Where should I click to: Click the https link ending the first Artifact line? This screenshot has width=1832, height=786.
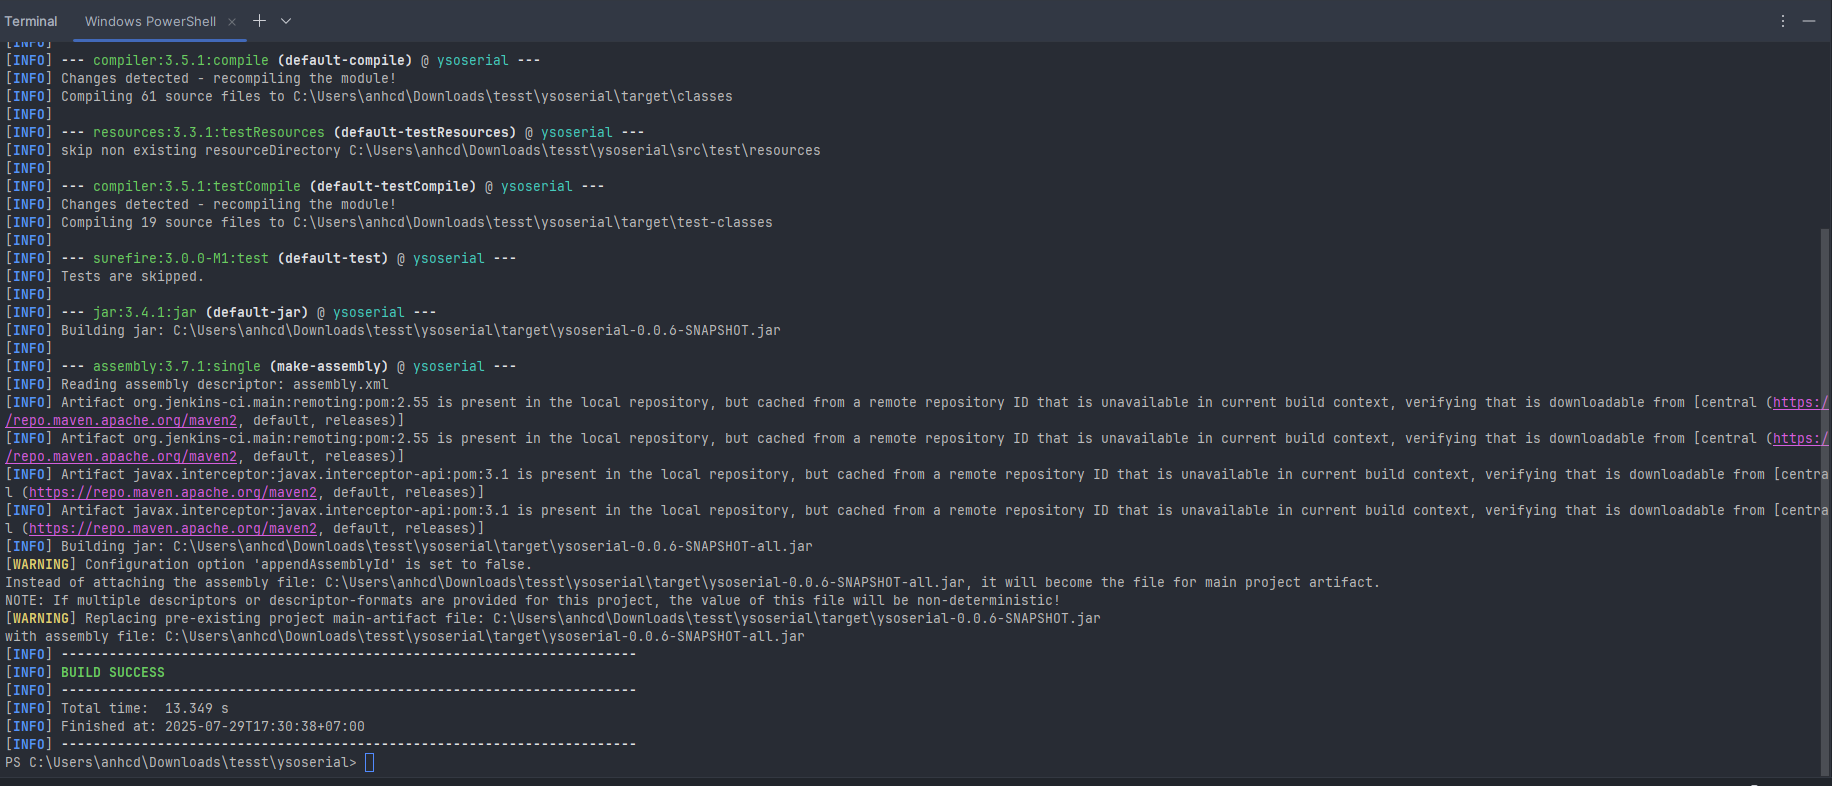point(1799,403)
